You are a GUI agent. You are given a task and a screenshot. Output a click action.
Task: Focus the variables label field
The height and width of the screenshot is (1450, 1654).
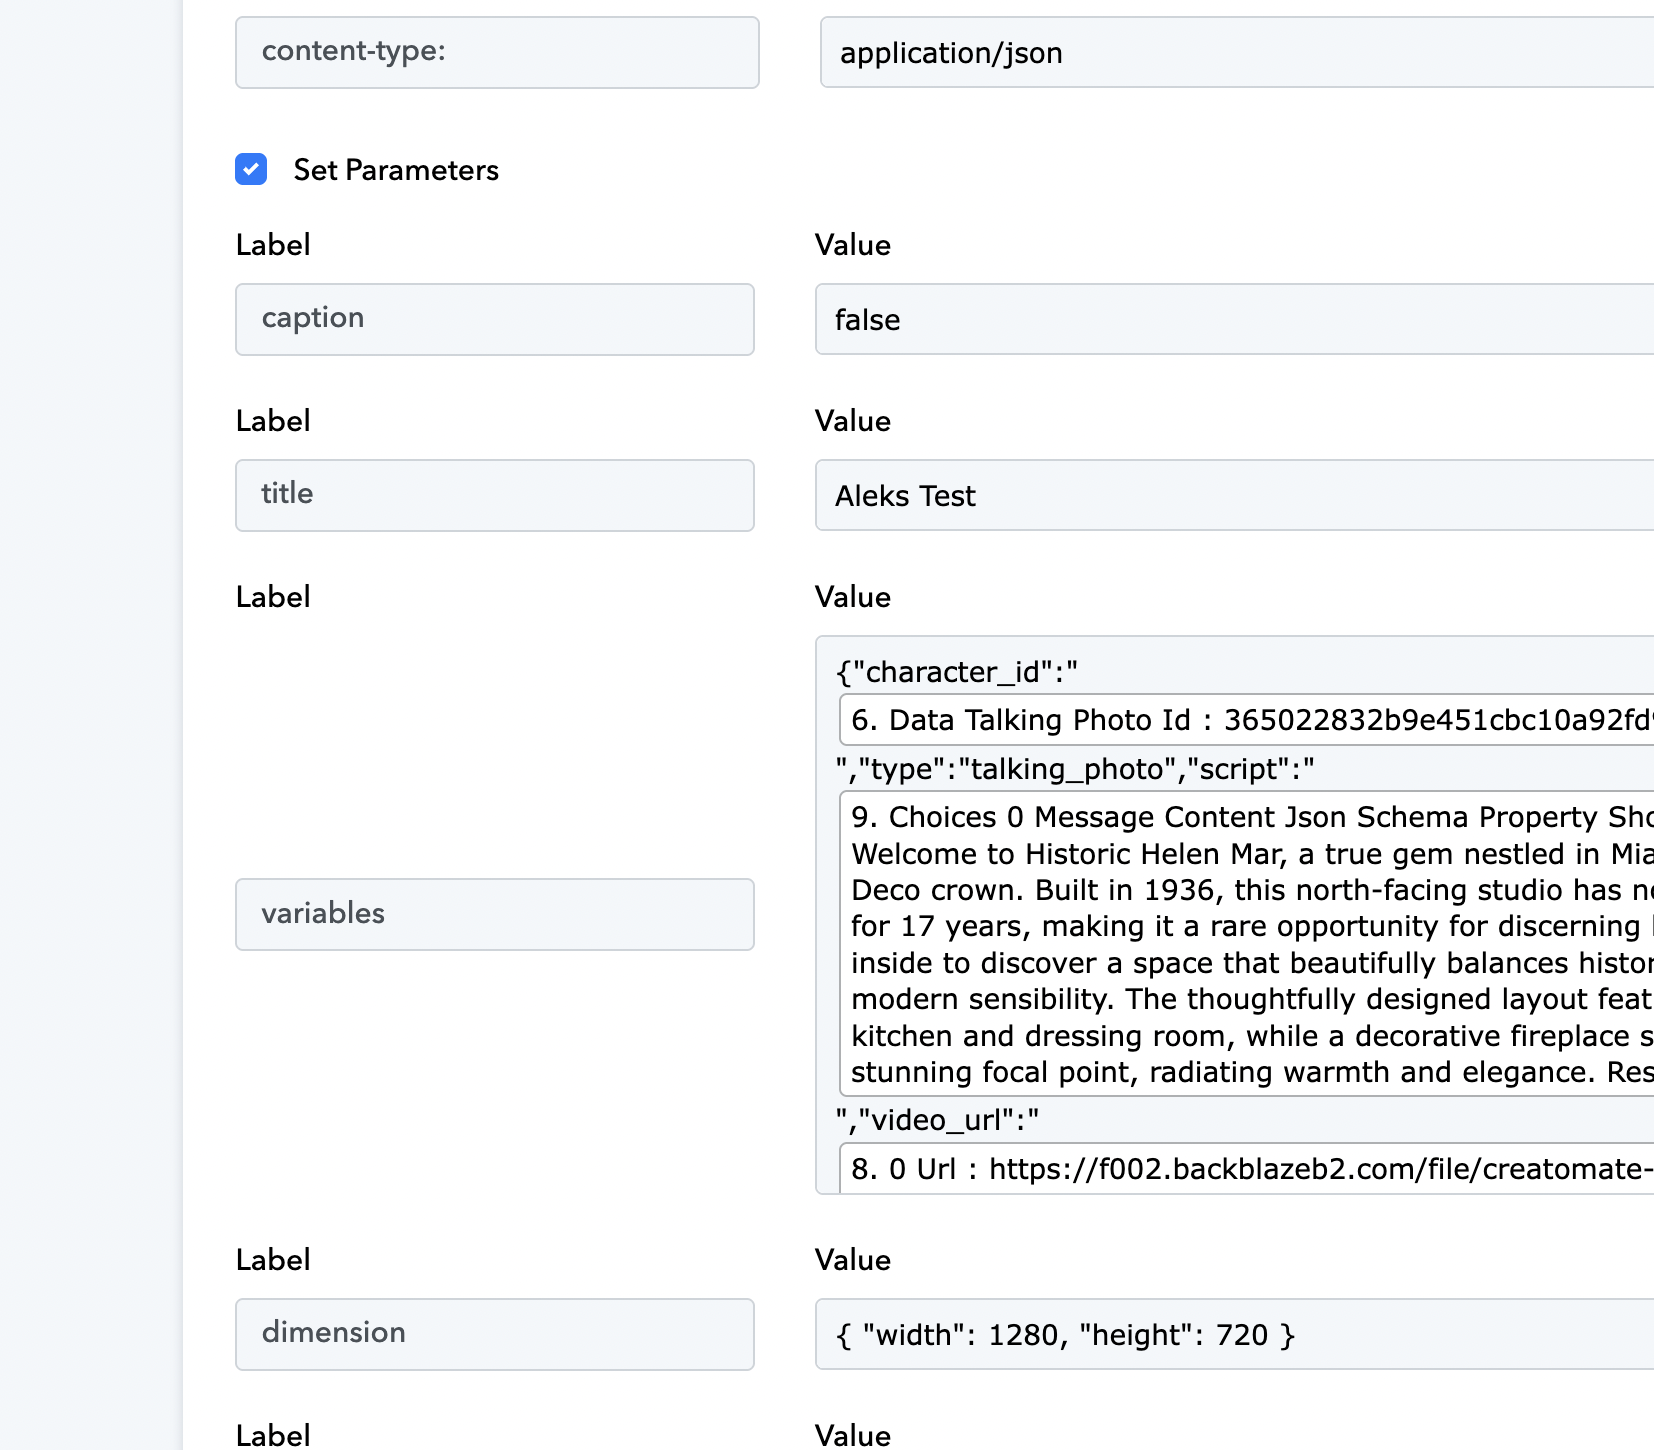click(495, 914)
